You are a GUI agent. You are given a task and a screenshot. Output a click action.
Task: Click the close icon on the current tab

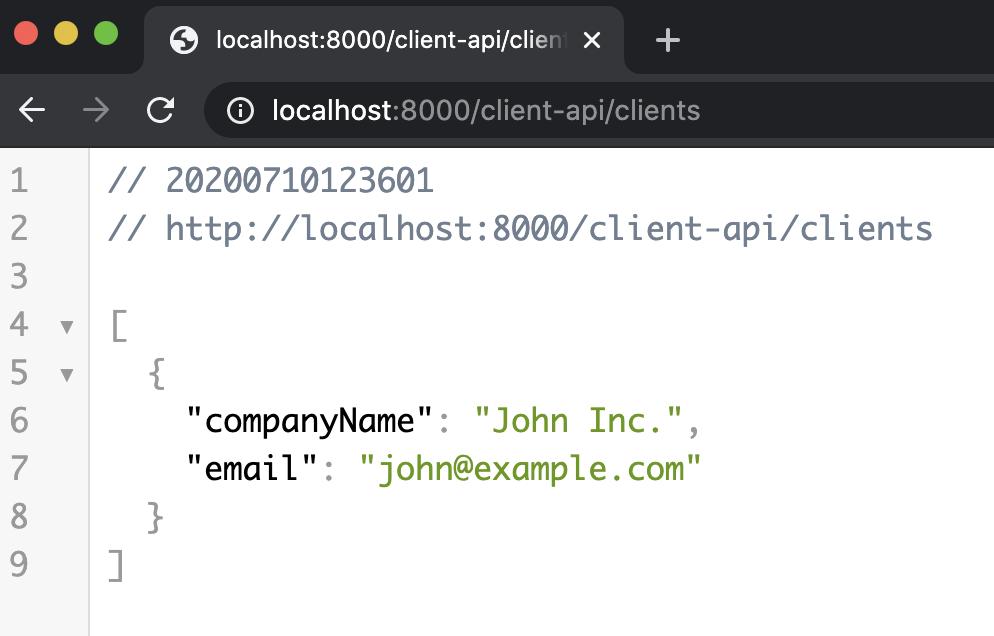592,41
